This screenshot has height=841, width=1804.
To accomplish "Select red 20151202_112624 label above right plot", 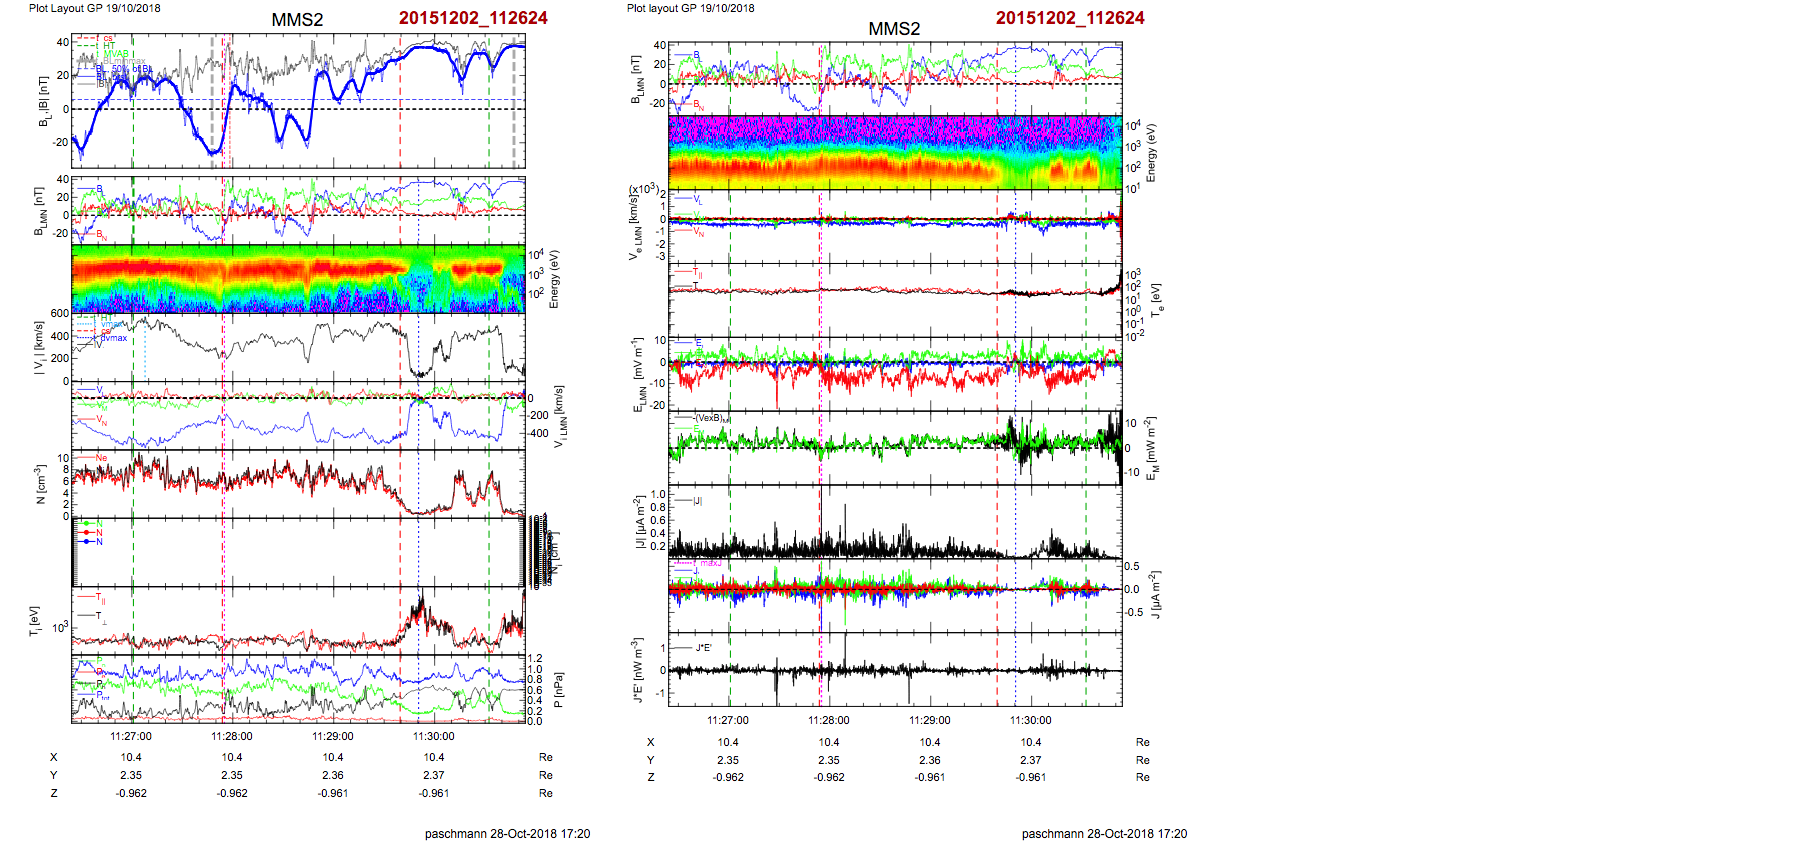I will [1070, 18].
